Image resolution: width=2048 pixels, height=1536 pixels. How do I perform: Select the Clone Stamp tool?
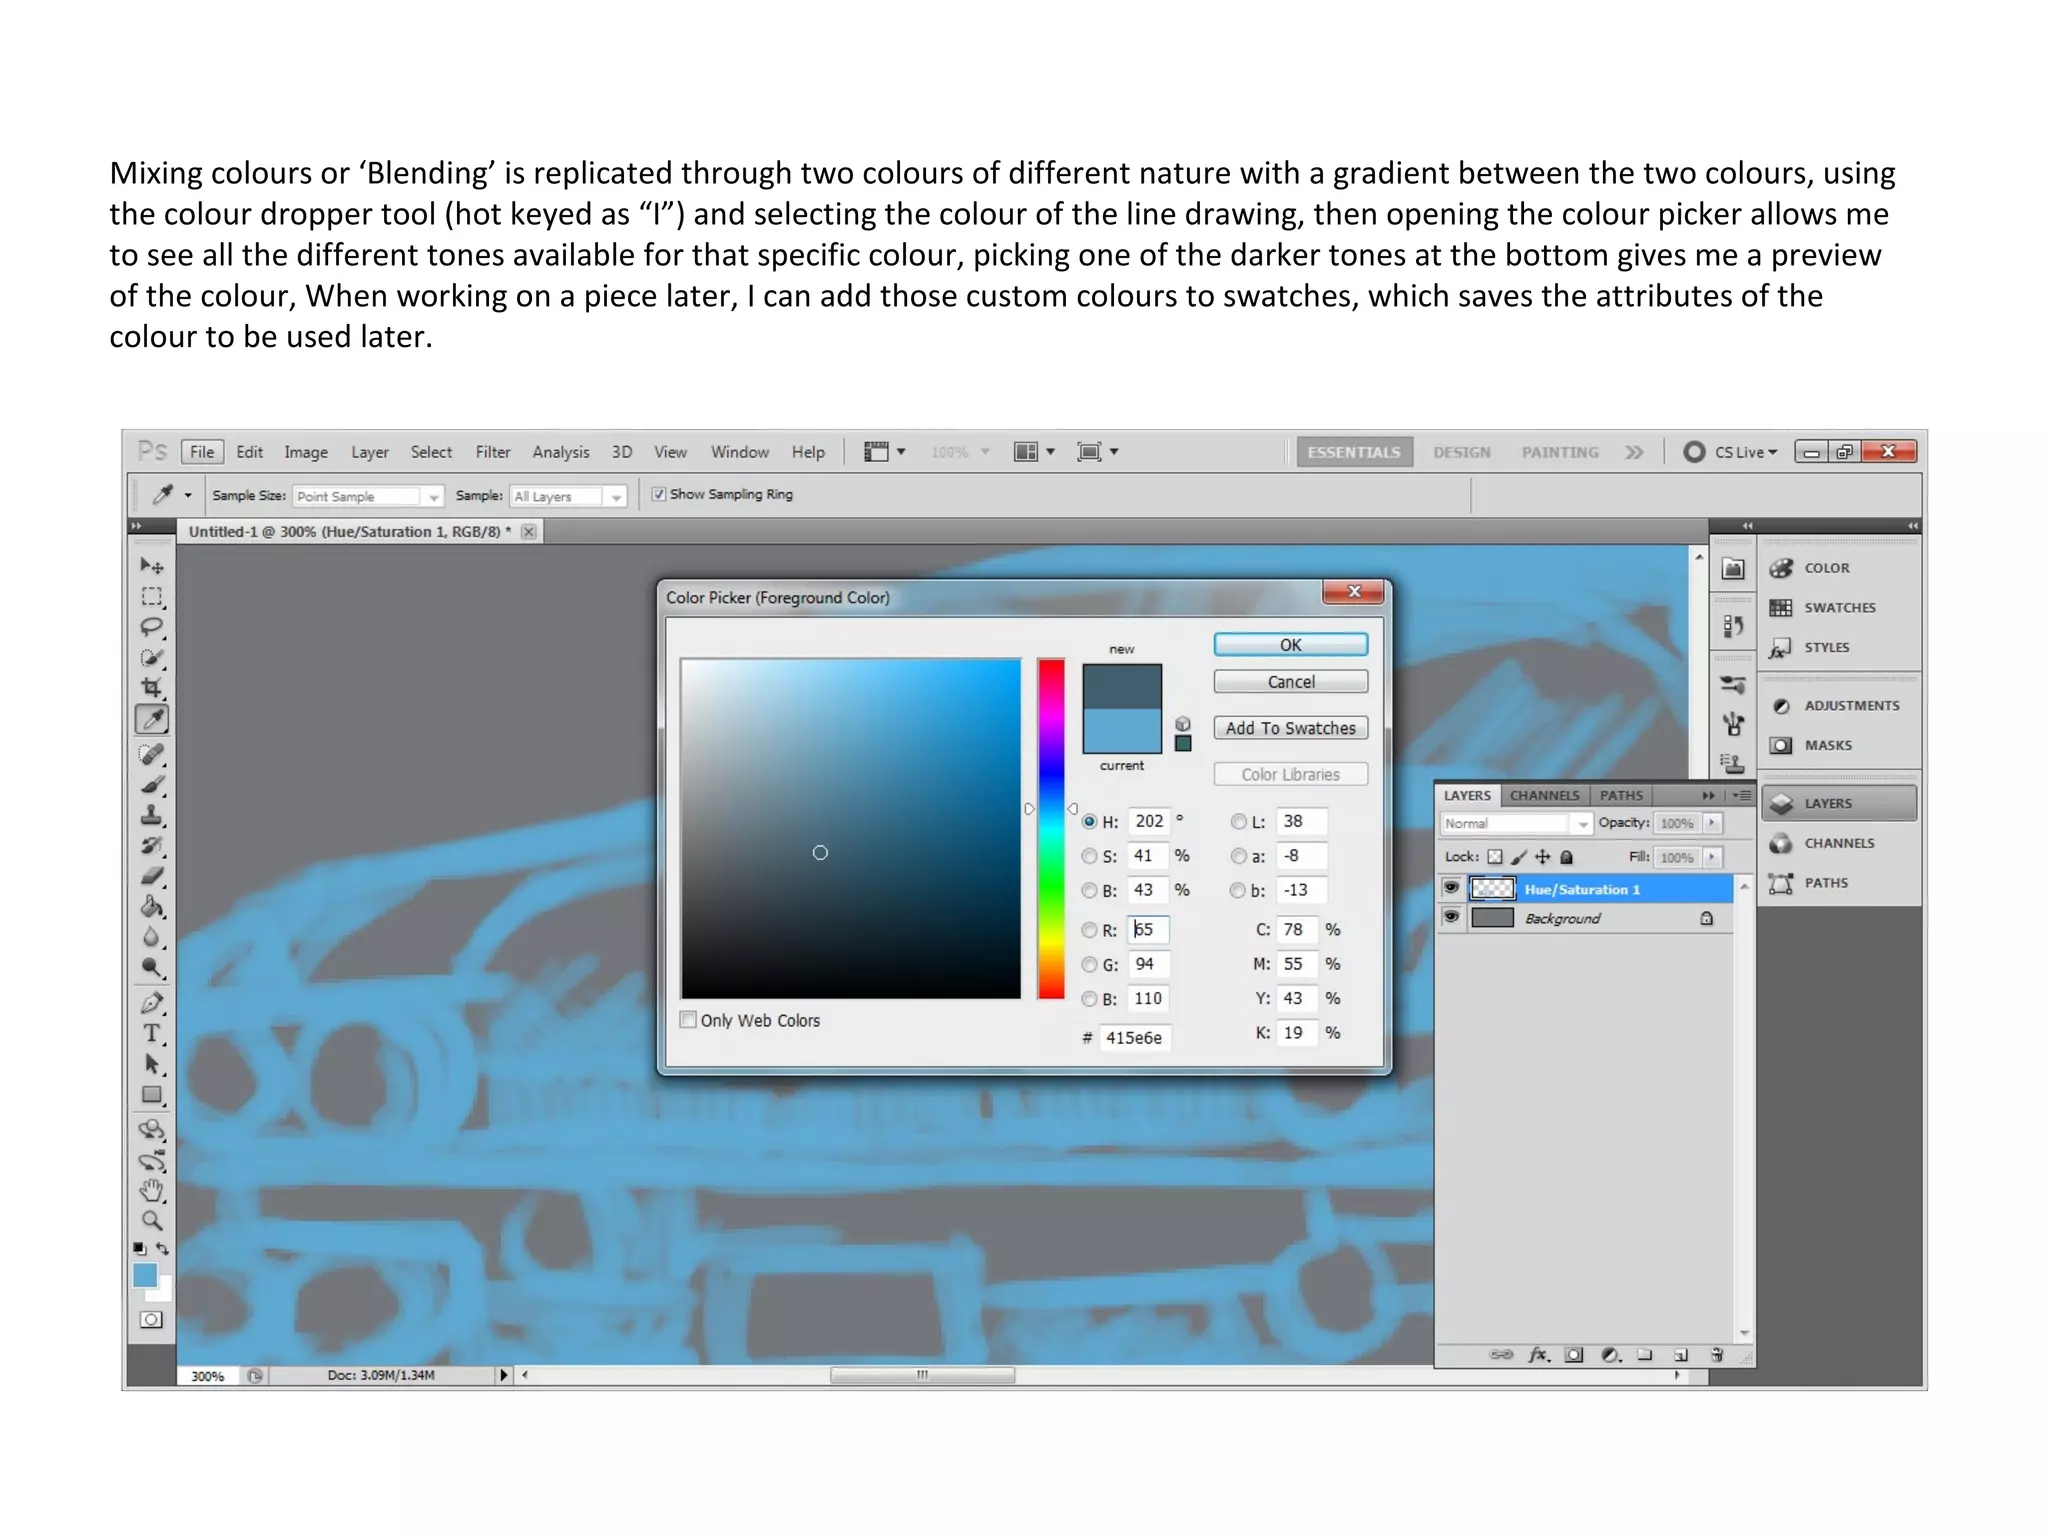click(x=152, y=815)
